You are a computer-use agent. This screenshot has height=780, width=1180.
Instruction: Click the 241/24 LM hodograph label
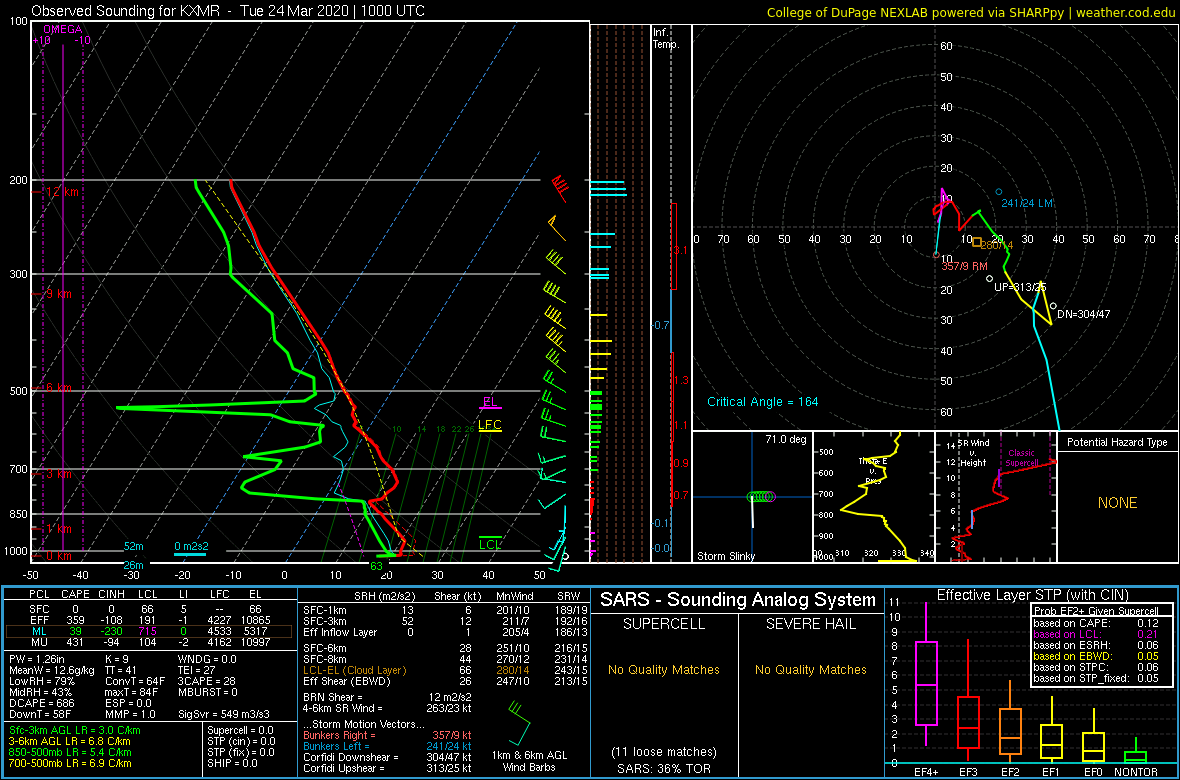click(1028, 203)
